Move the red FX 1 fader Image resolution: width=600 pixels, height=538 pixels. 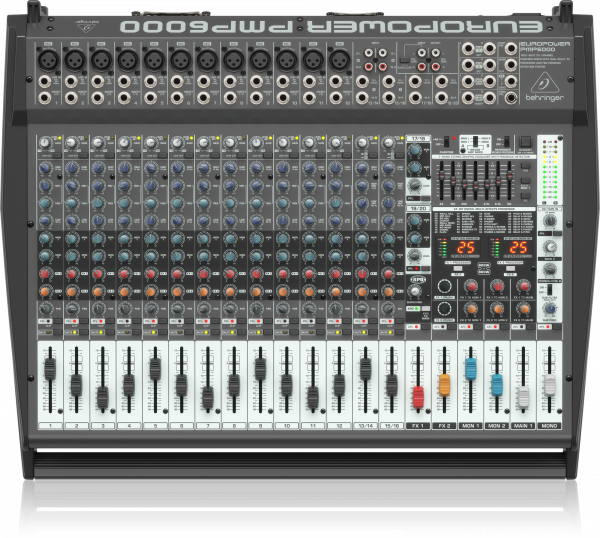click(x=418, y=397)
